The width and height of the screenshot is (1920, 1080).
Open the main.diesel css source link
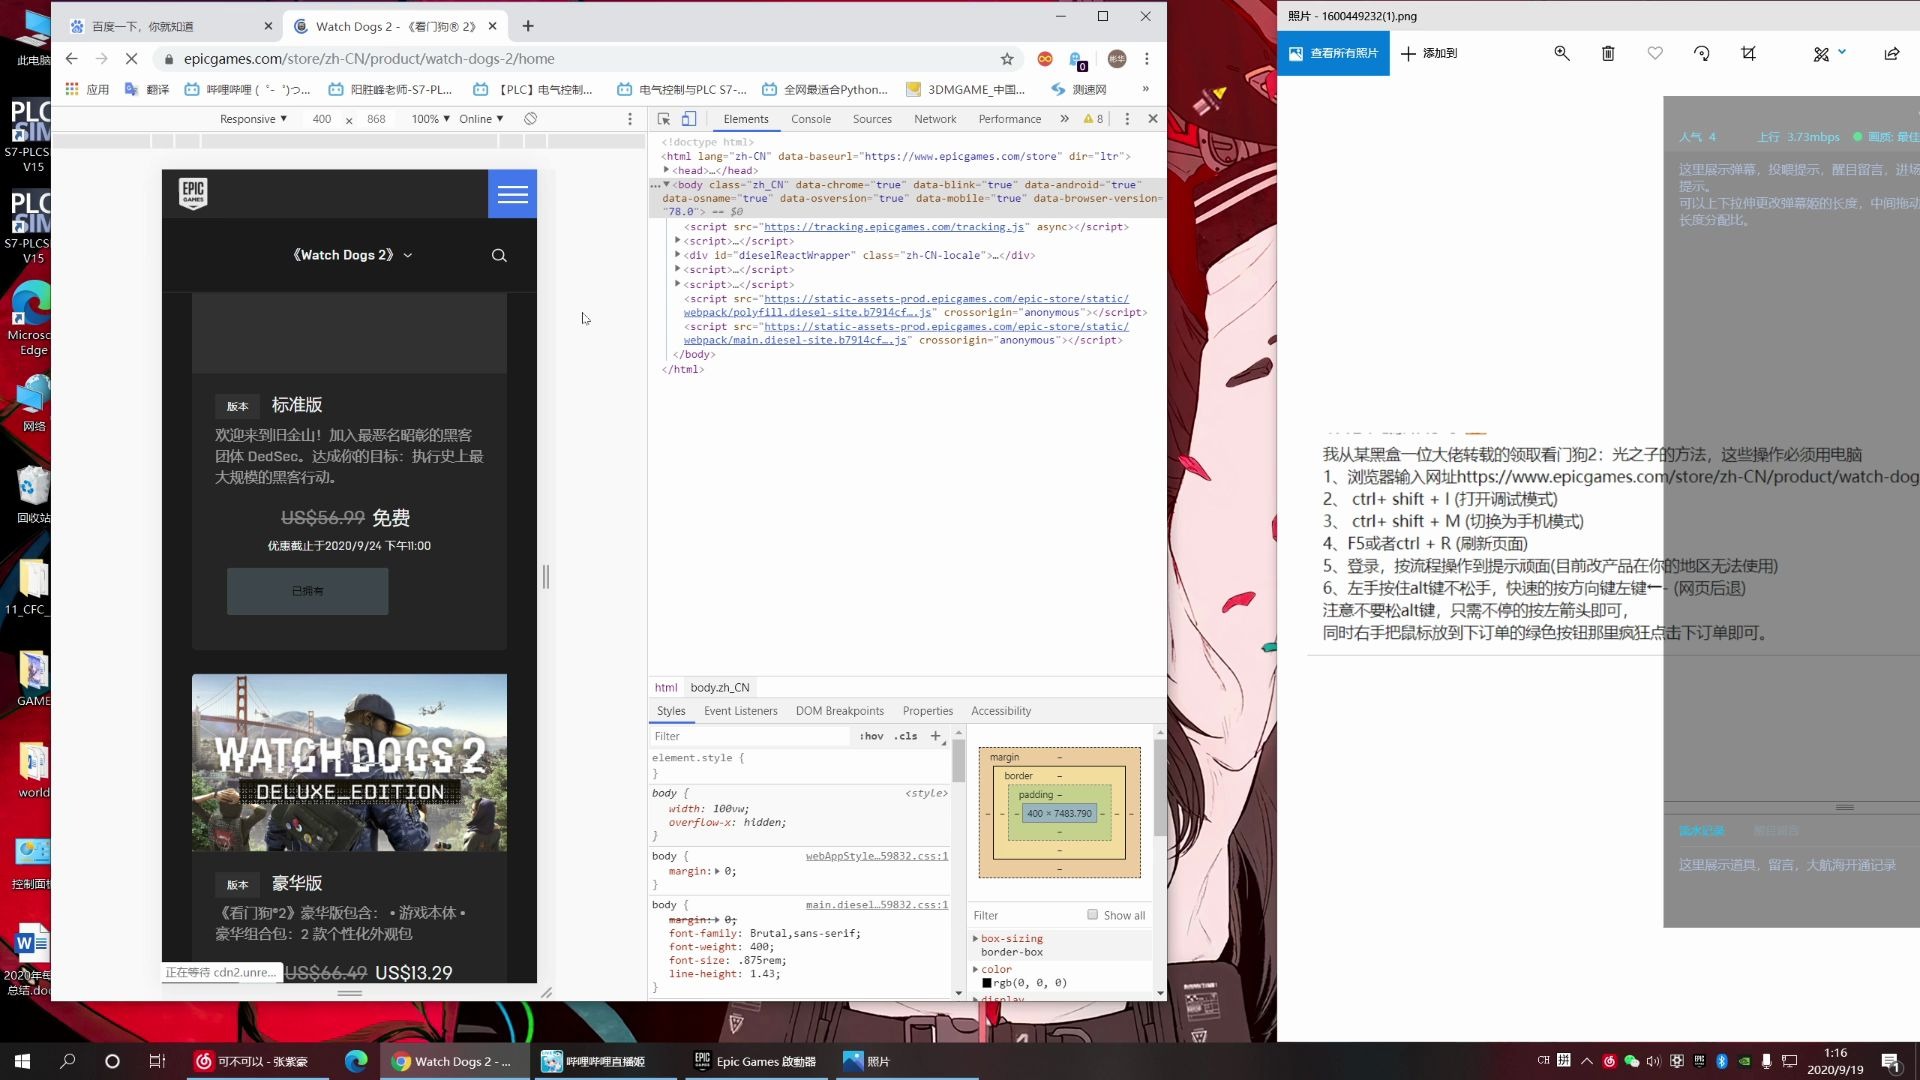pyautogui.click(x=877, y=905)
